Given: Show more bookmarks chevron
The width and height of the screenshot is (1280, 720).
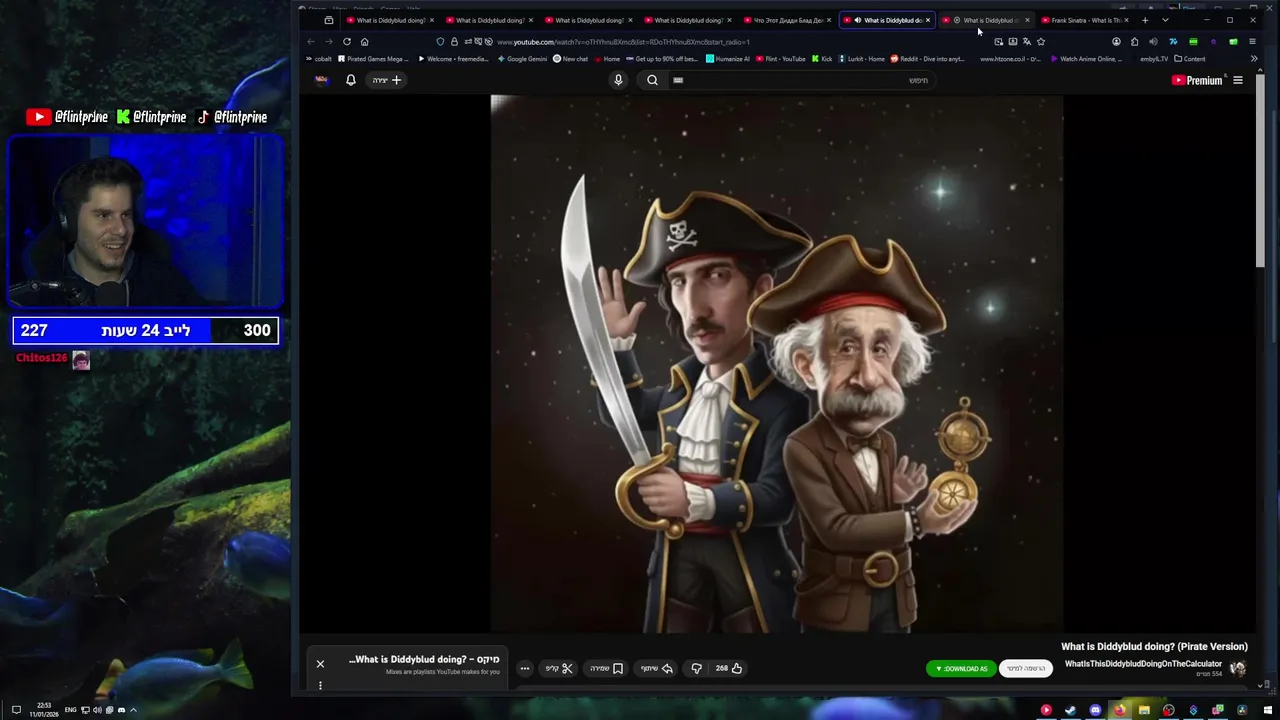Looking at the screenshot, I should [x=1254, y=59].
